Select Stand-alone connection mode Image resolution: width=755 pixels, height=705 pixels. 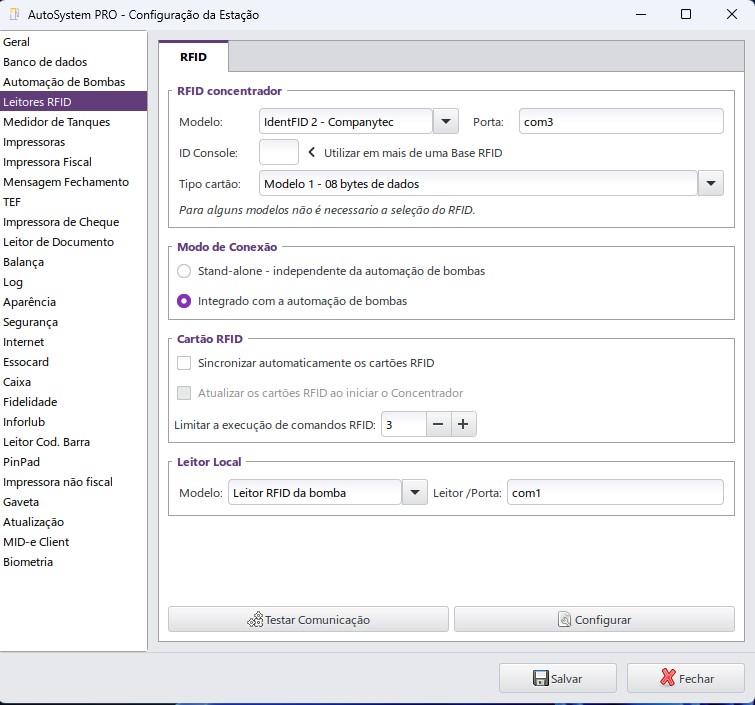click(x=183, y=271)
